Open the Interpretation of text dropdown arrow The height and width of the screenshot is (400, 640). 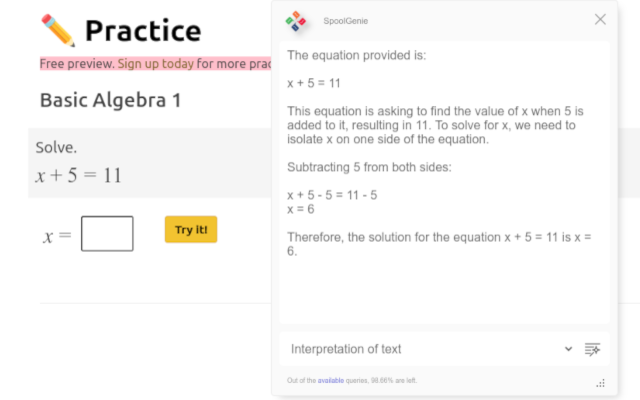(x=568, y=349)
